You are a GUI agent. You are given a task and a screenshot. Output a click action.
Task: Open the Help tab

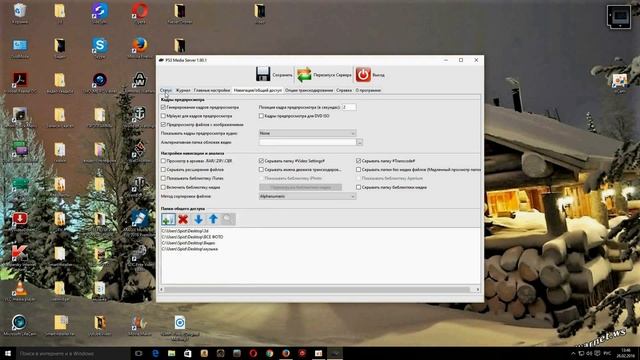pos(344,90)
